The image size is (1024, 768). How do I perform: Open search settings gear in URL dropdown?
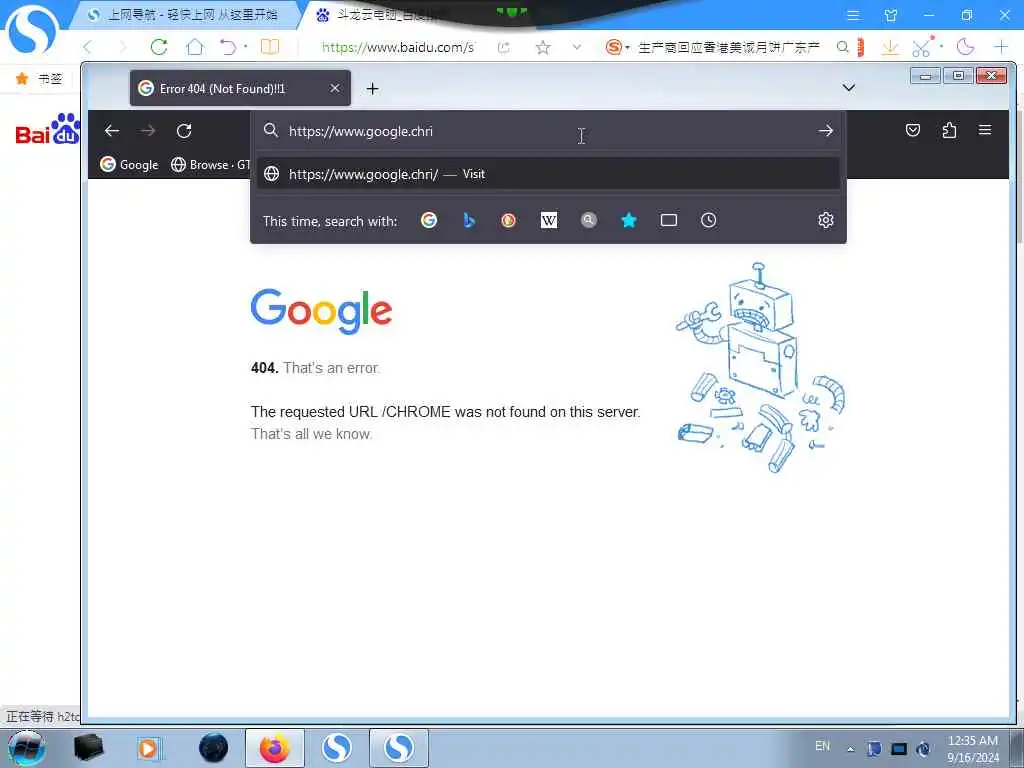coord(825,220)
